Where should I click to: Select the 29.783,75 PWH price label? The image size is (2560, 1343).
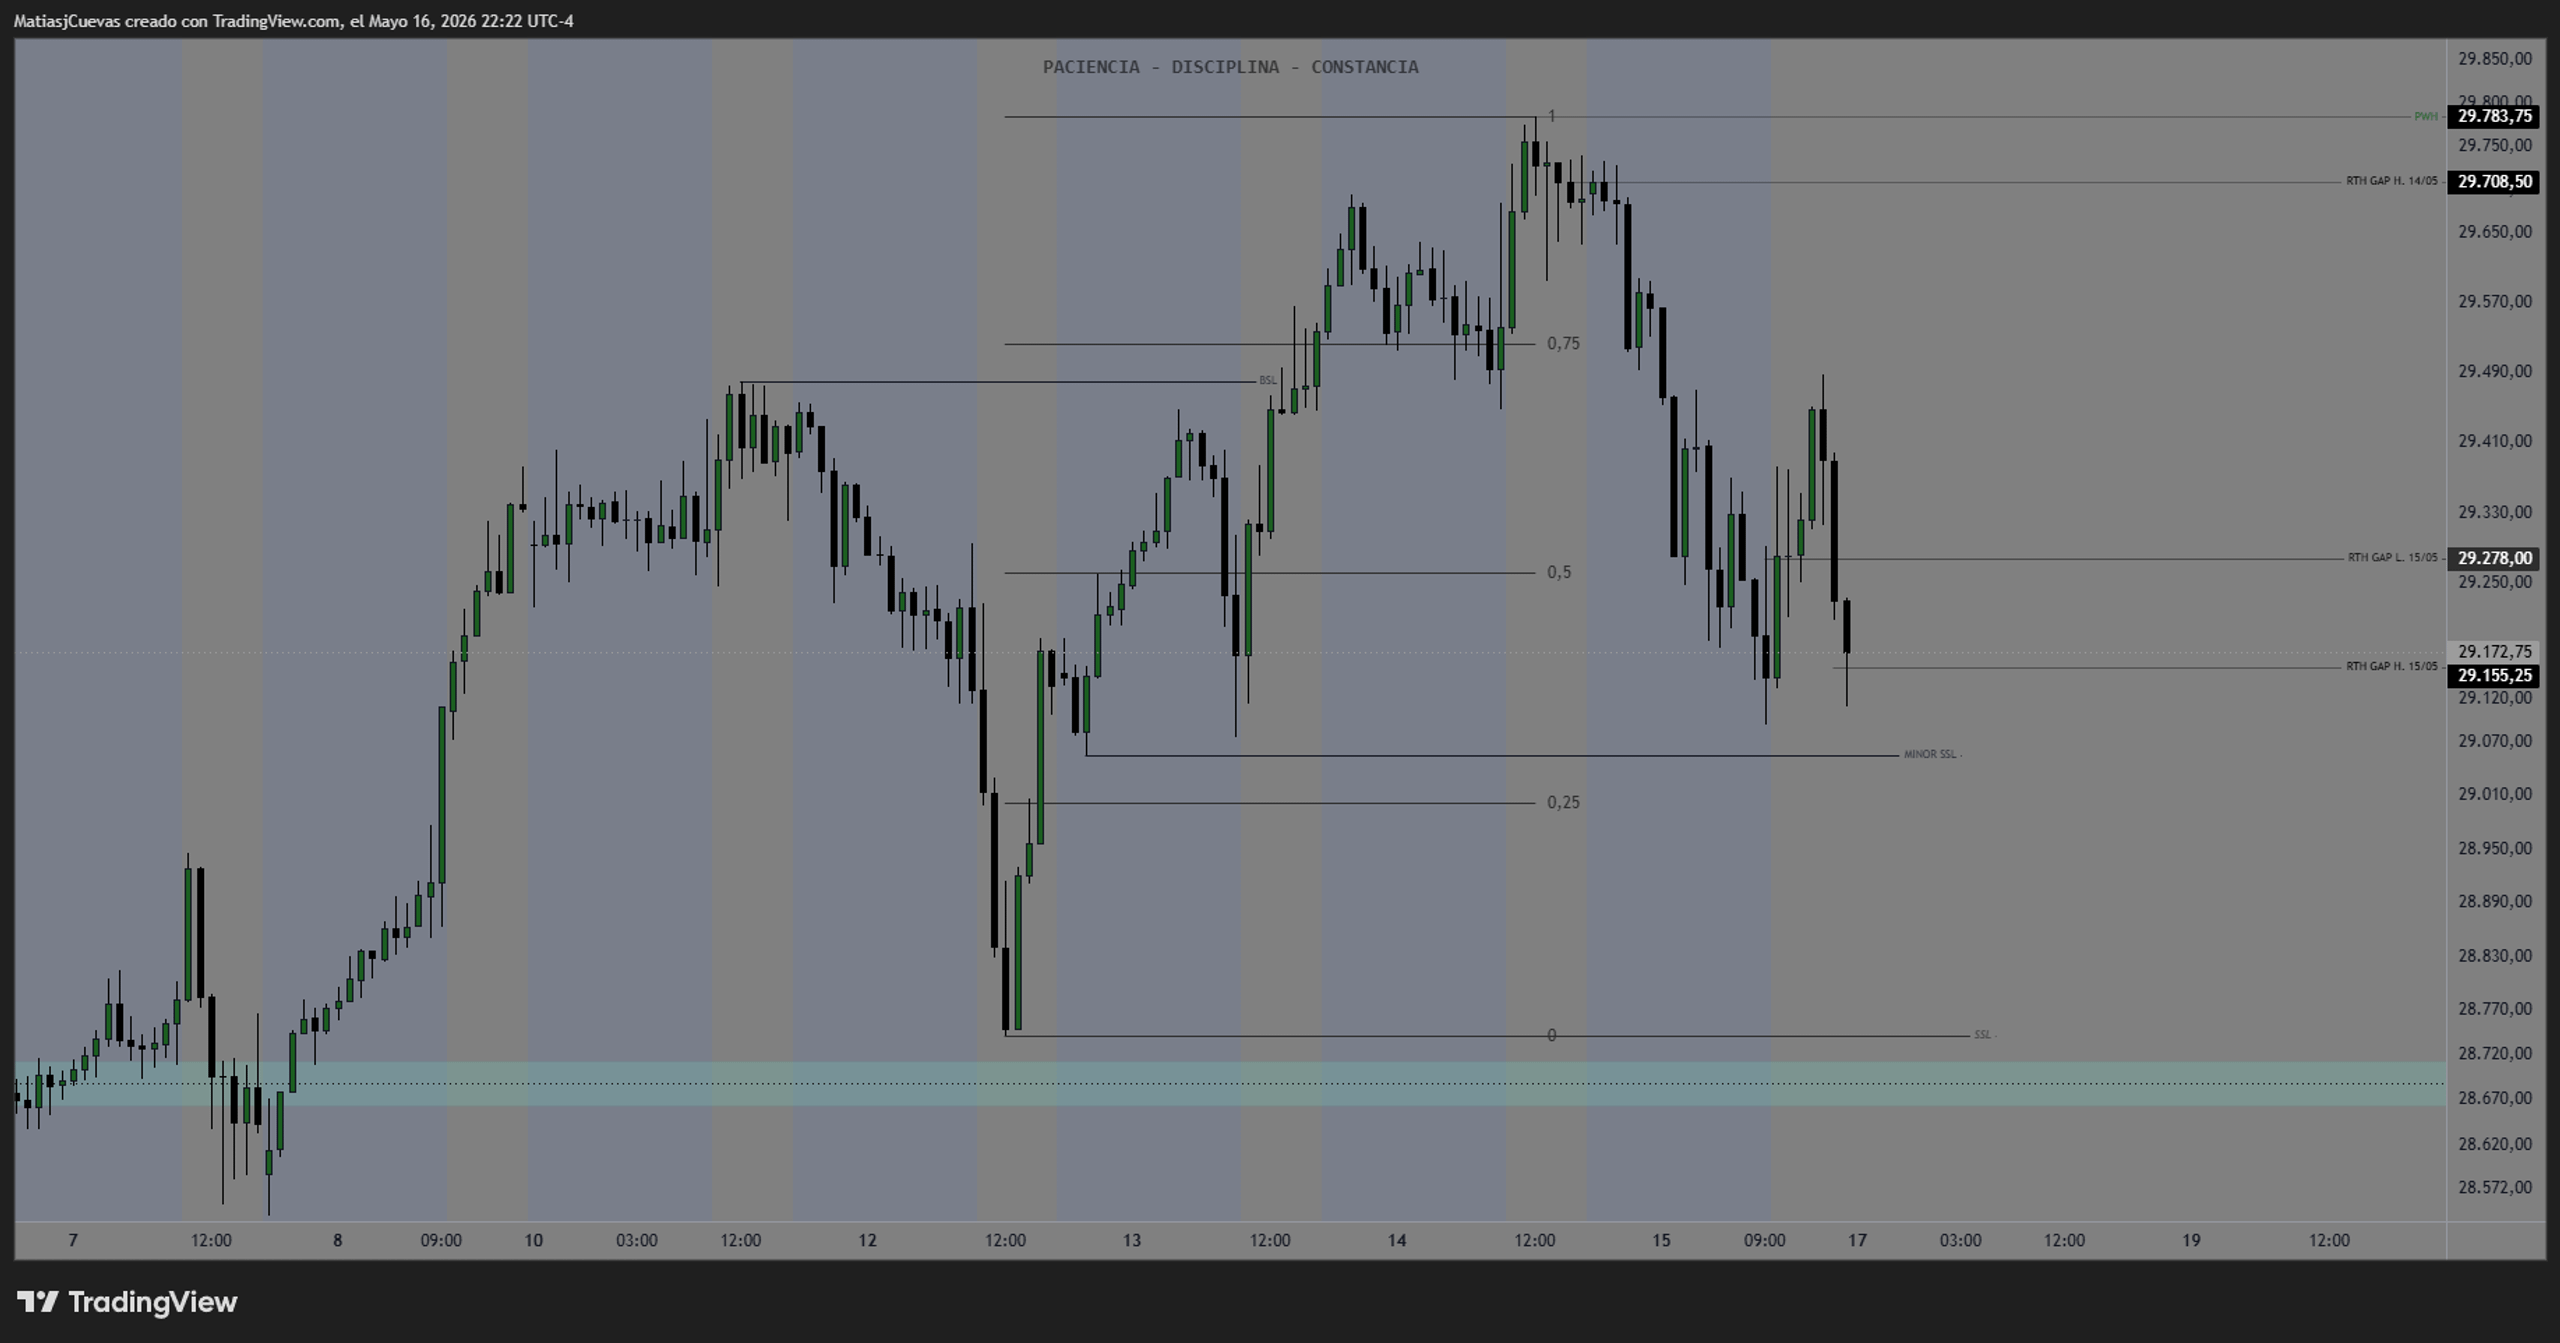(2493, 116)
